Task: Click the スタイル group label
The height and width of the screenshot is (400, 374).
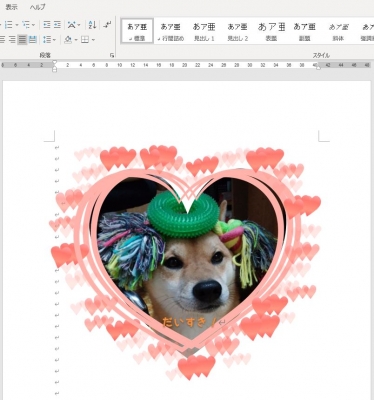Action: [x=321, y=55]
